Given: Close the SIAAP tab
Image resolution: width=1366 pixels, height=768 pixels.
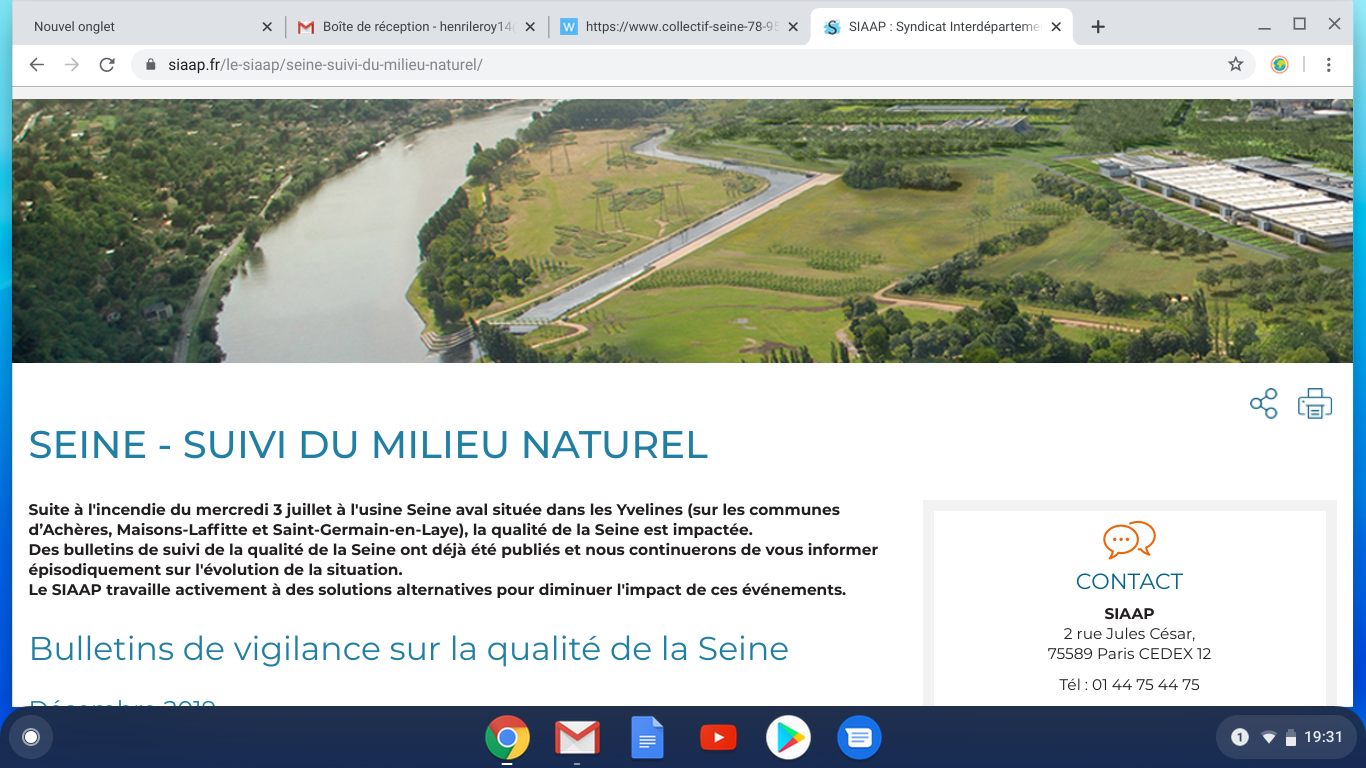Looking at the screenshot, I should pos(1056,27).
